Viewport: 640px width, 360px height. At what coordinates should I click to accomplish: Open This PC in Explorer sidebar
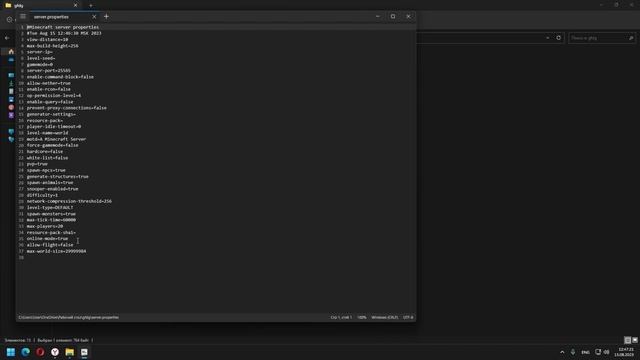point(11,131)
